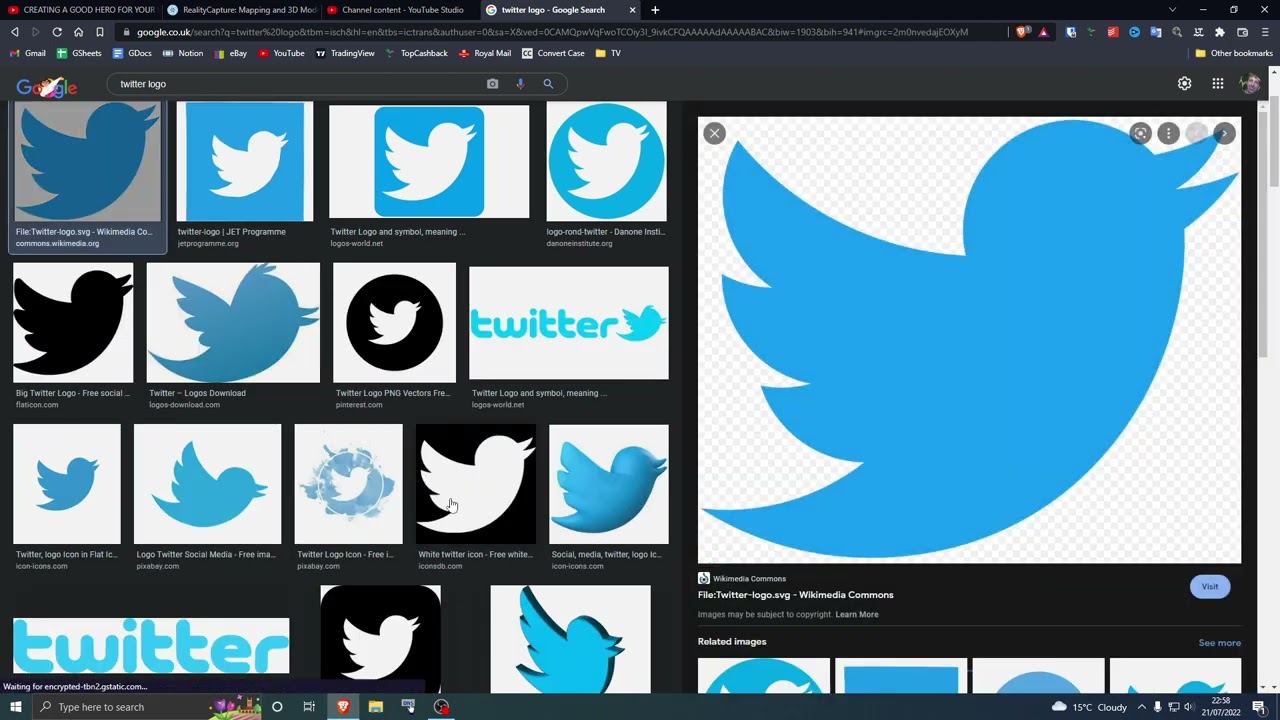Viewport: 1280px width, 720px height.
Task: Open the GSheets bookmark
Action: (79, 53)
